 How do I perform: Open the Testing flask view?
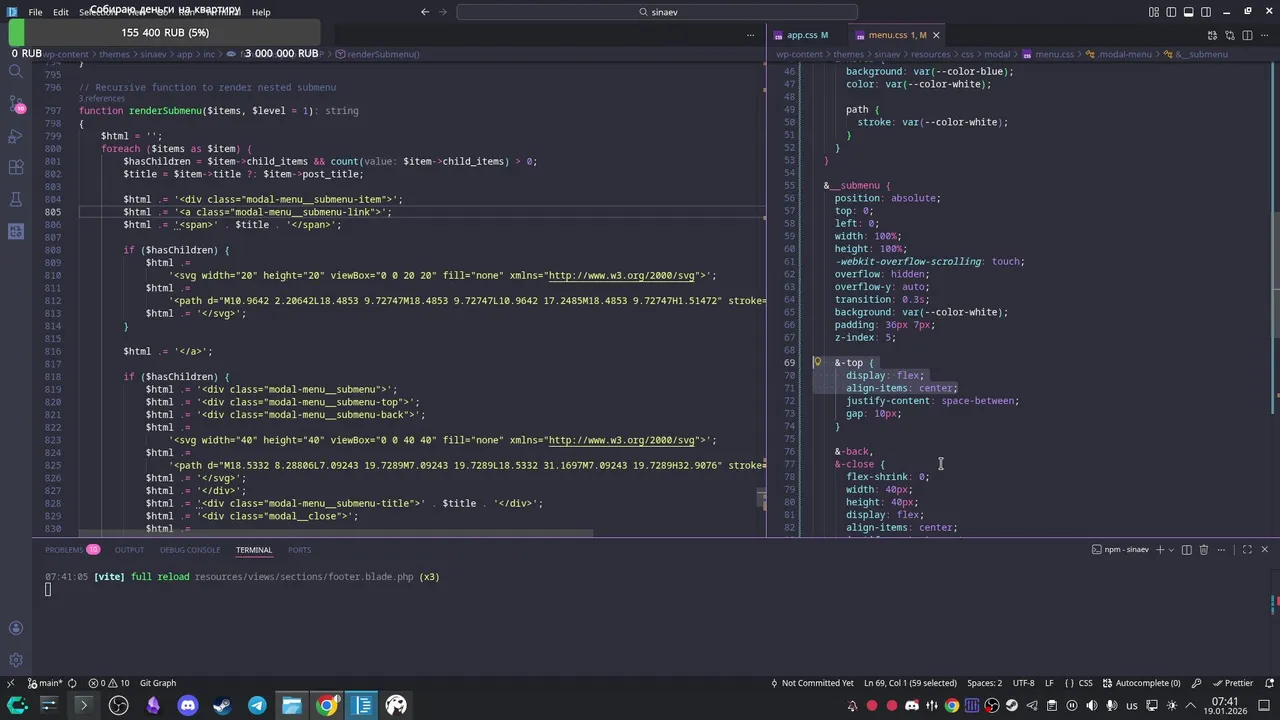pos(16,199)
